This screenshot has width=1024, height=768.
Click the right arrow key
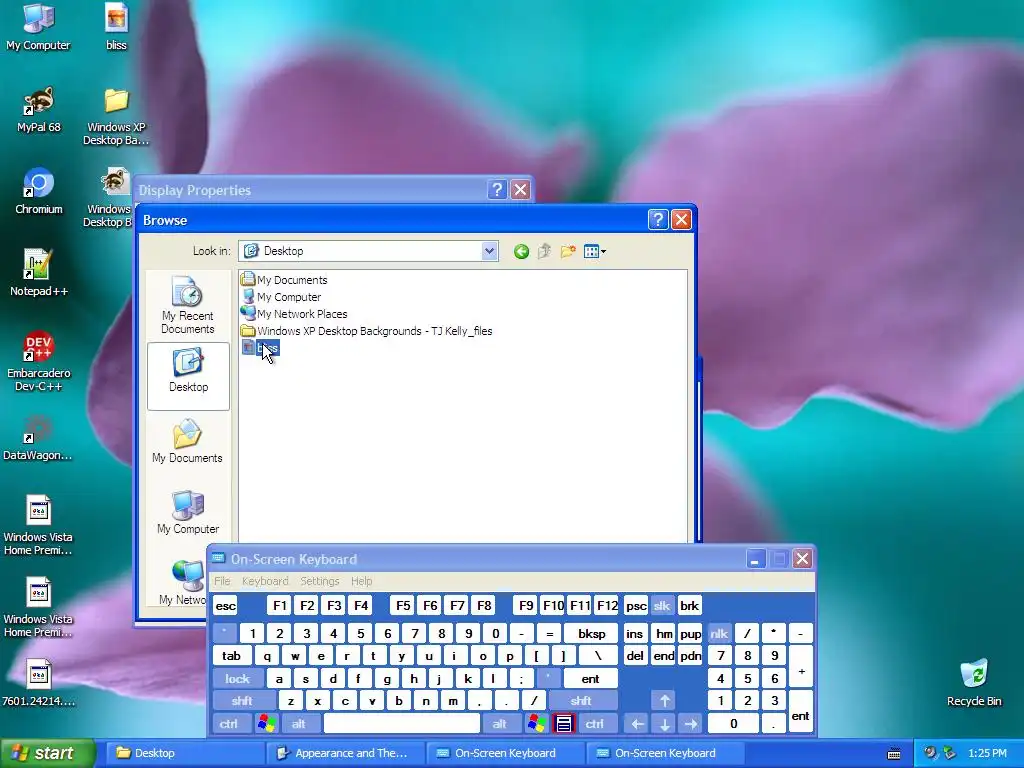pos(690,724)
